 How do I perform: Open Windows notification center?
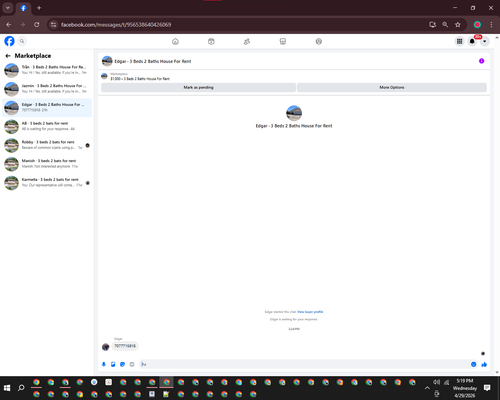487,388
